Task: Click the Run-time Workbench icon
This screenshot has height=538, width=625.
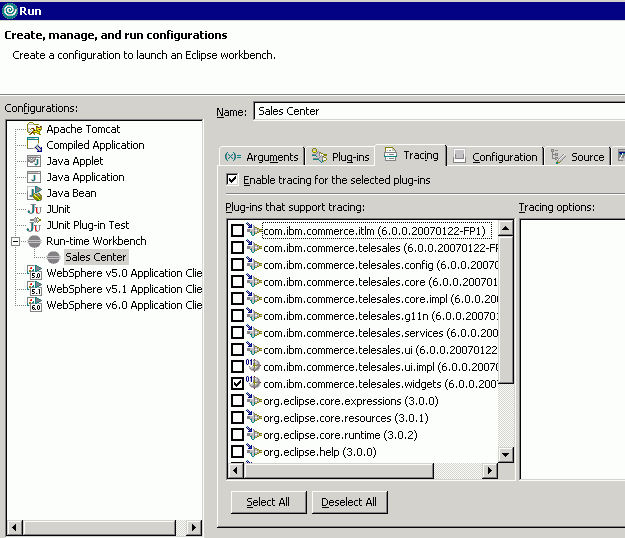Action: click(34, 241)
